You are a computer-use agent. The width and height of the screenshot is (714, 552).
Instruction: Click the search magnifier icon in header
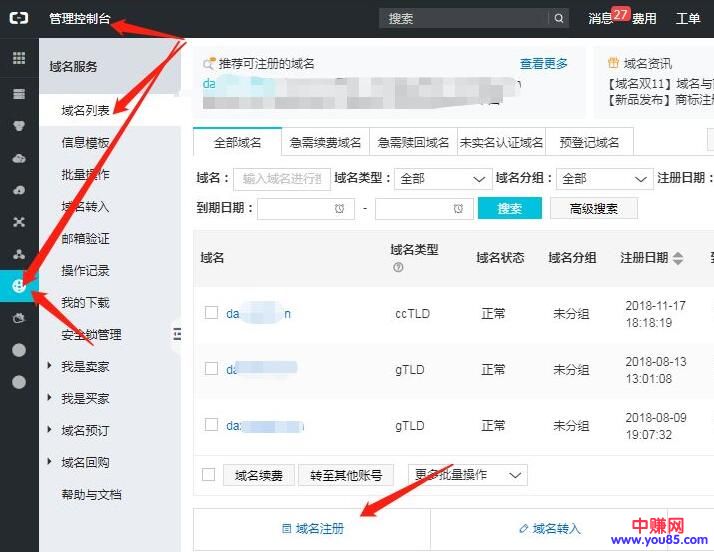559,18
